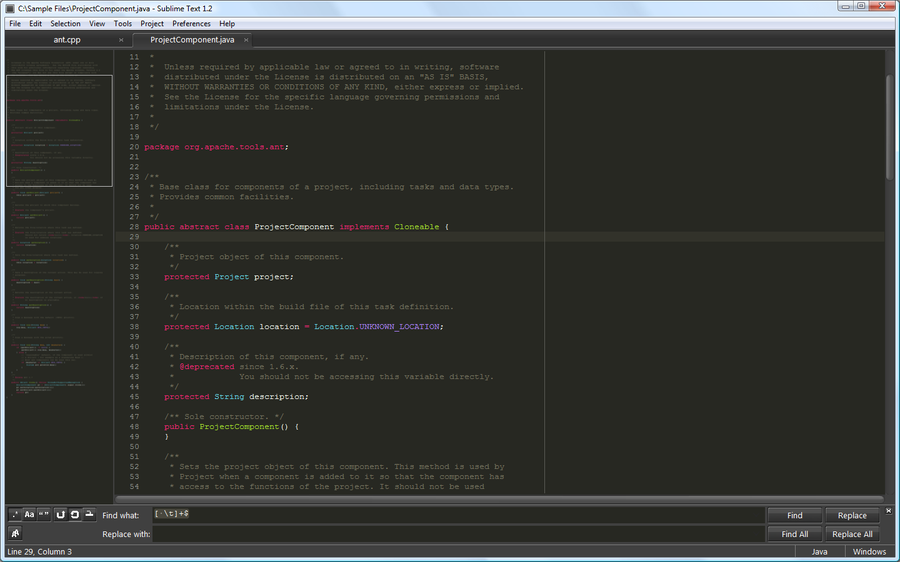900x562 pixels.
Task: Click 'WITHOUT WARRANTIES OR CONDITIONS' comment line
Action: click(x=344, y=87)
